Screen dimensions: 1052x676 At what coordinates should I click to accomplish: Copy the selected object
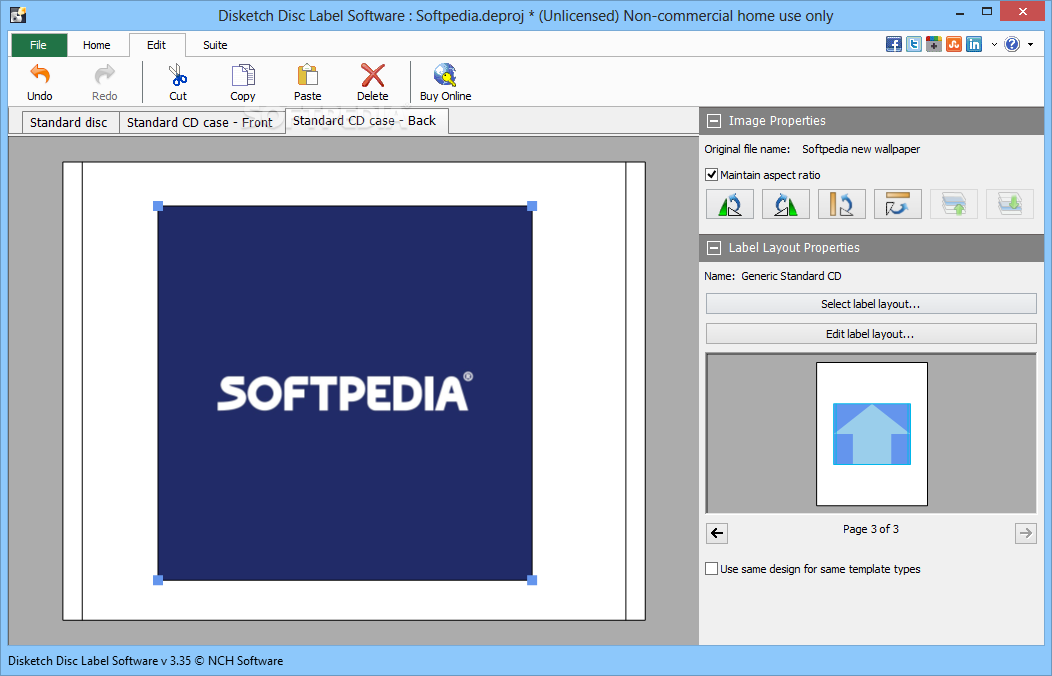tap(243, 82)
